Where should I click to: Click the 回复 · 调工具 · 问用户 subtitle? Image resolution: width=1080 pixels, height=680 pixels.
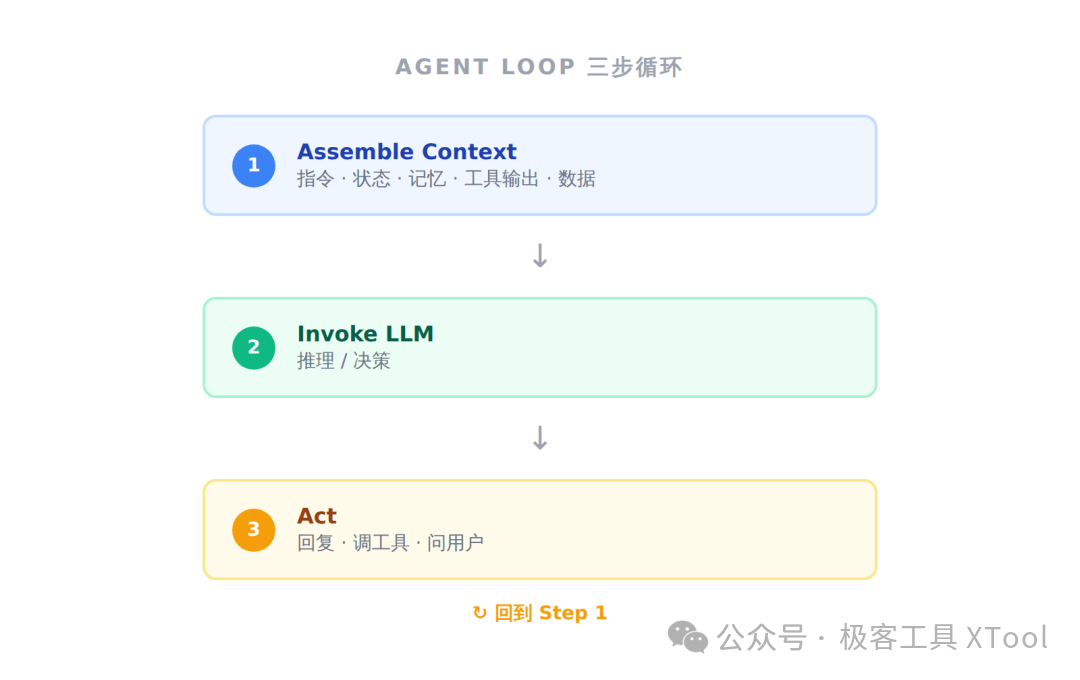[390, 543]
